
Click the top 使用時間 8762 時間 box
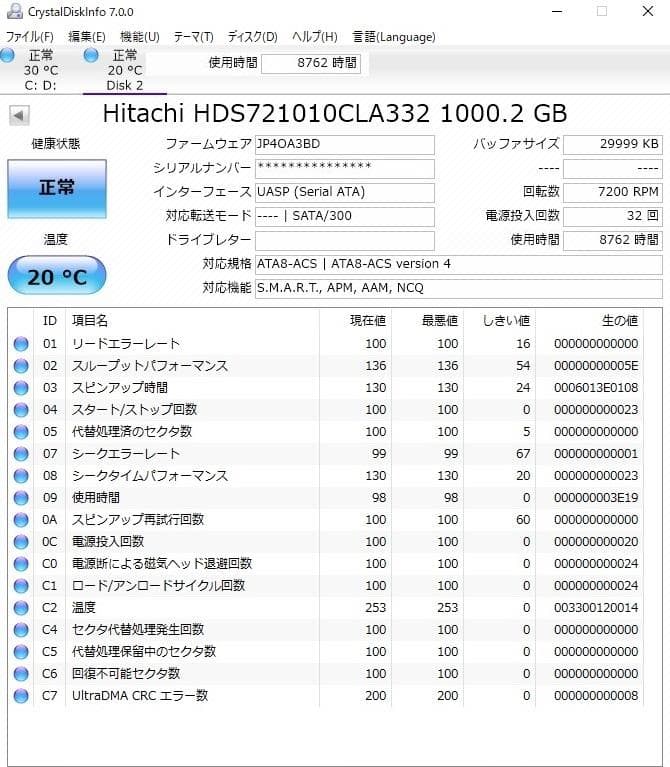click(311, 64)
